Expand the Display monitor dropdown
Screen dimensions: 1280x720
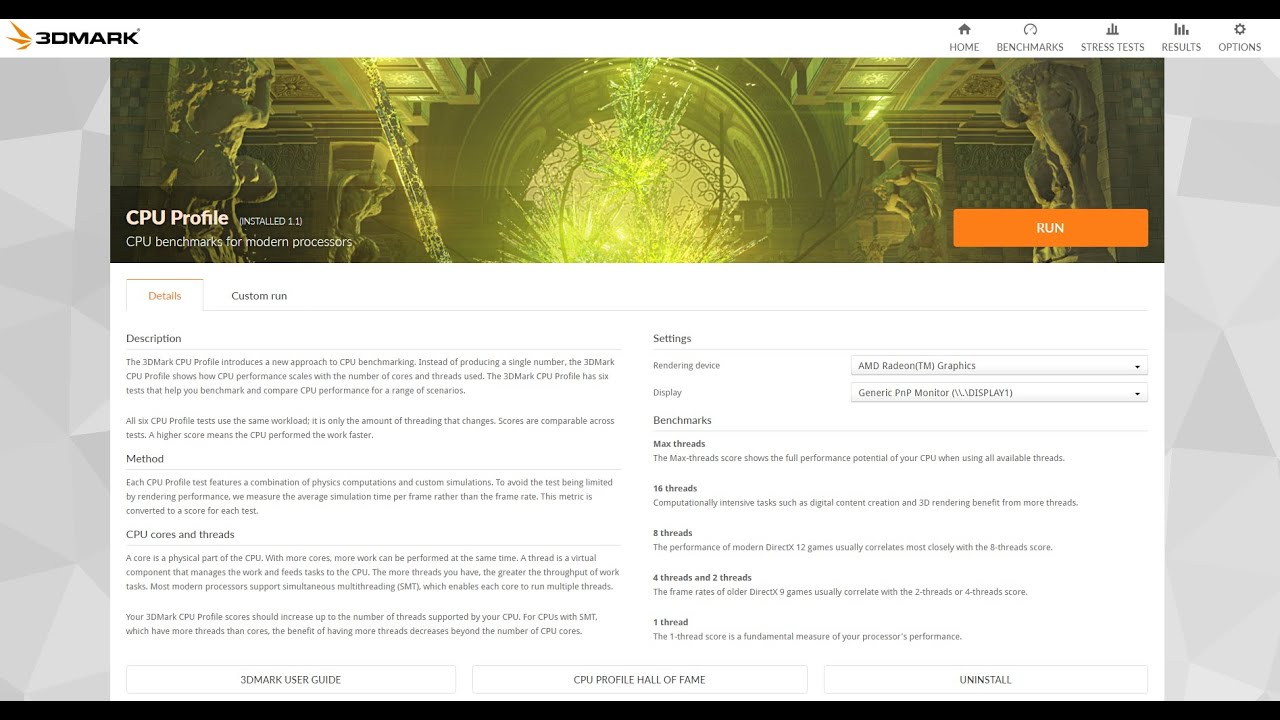pos(999,393)
